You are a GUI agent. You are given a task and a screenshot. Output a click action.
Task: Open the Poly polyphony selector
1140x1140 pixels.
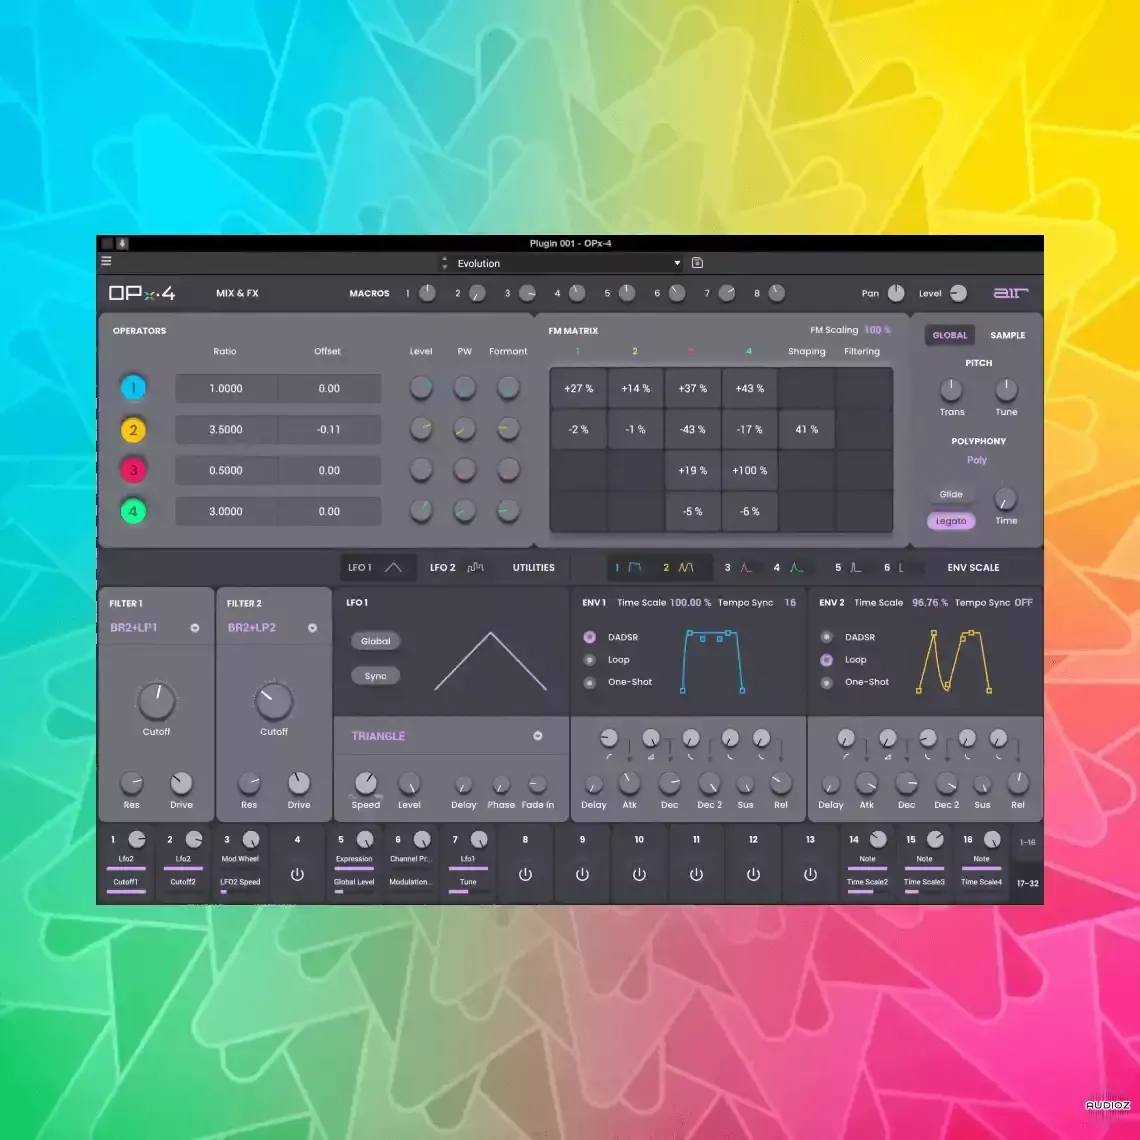tap(977, 459)
